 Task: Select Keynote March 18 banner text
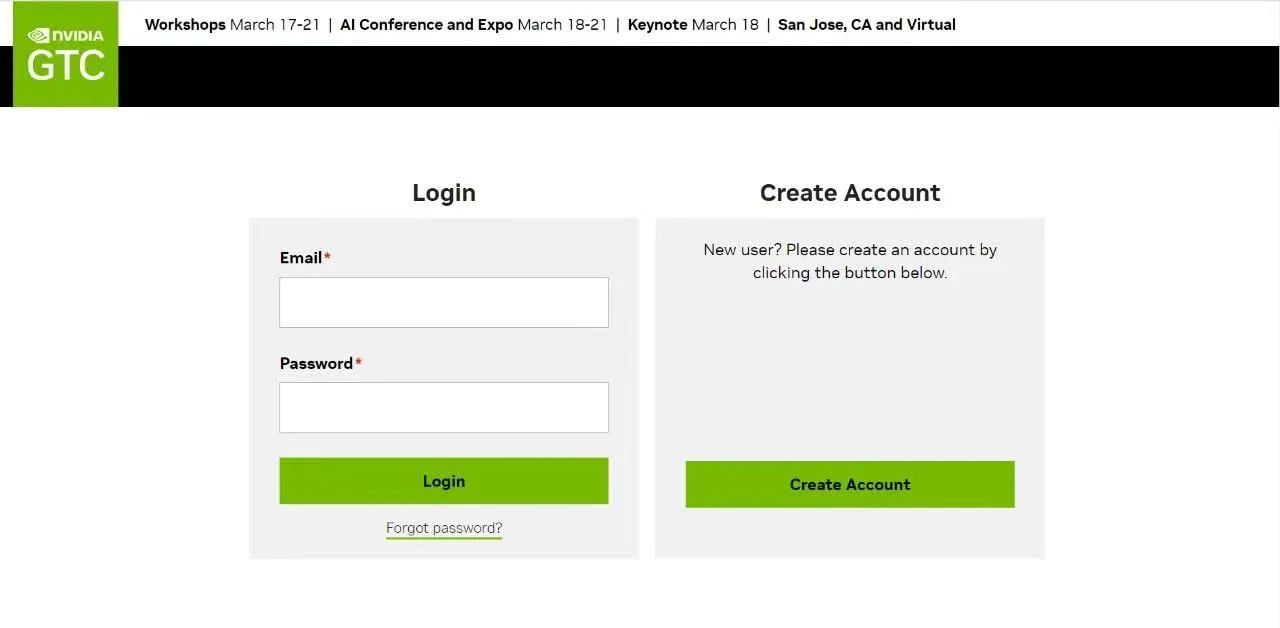(x=693, y=24)
